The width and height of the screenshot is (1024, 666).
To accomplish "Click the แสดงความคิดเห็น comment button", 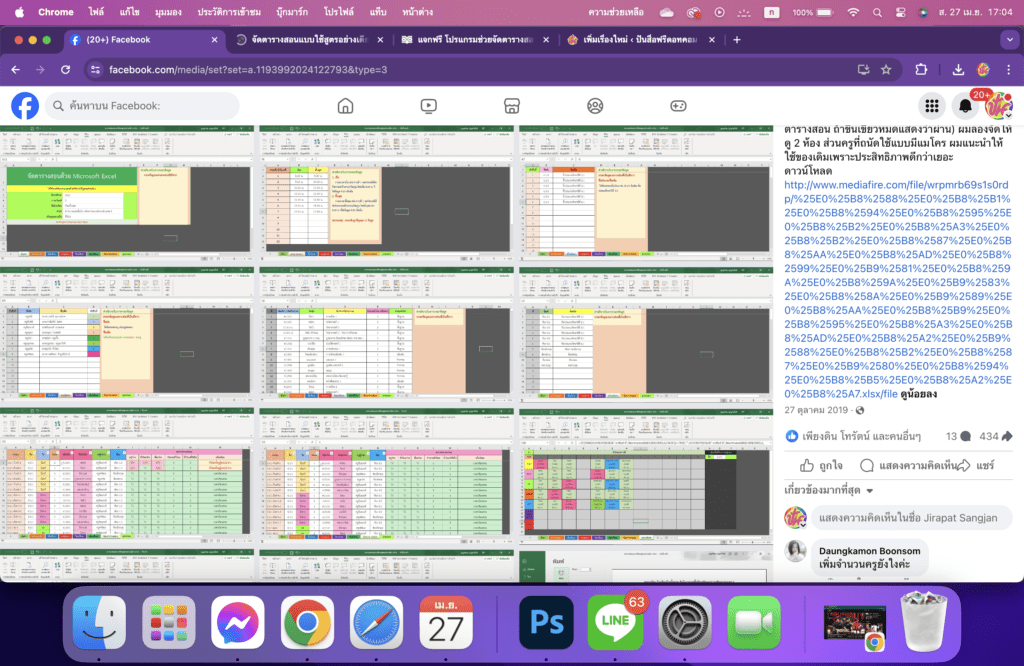I will click(910, 466).
